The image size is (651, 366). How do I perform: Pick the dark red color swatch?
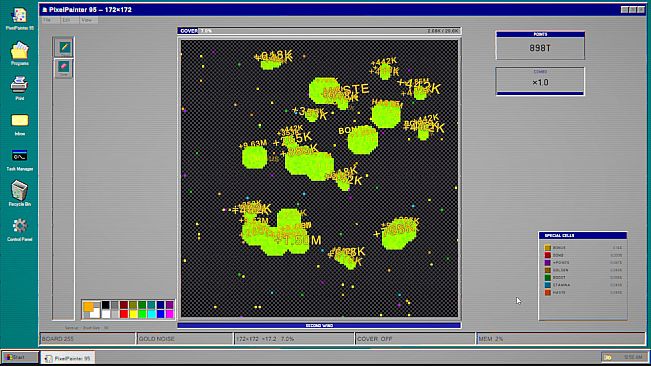click(x=124, y=305)
